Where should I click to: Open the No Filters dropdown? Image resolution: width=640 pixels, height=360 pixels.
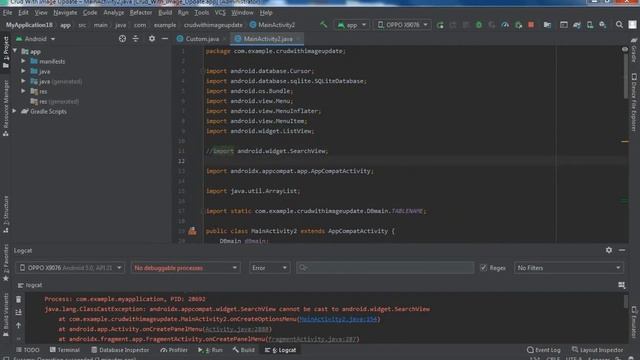point(569,268)
